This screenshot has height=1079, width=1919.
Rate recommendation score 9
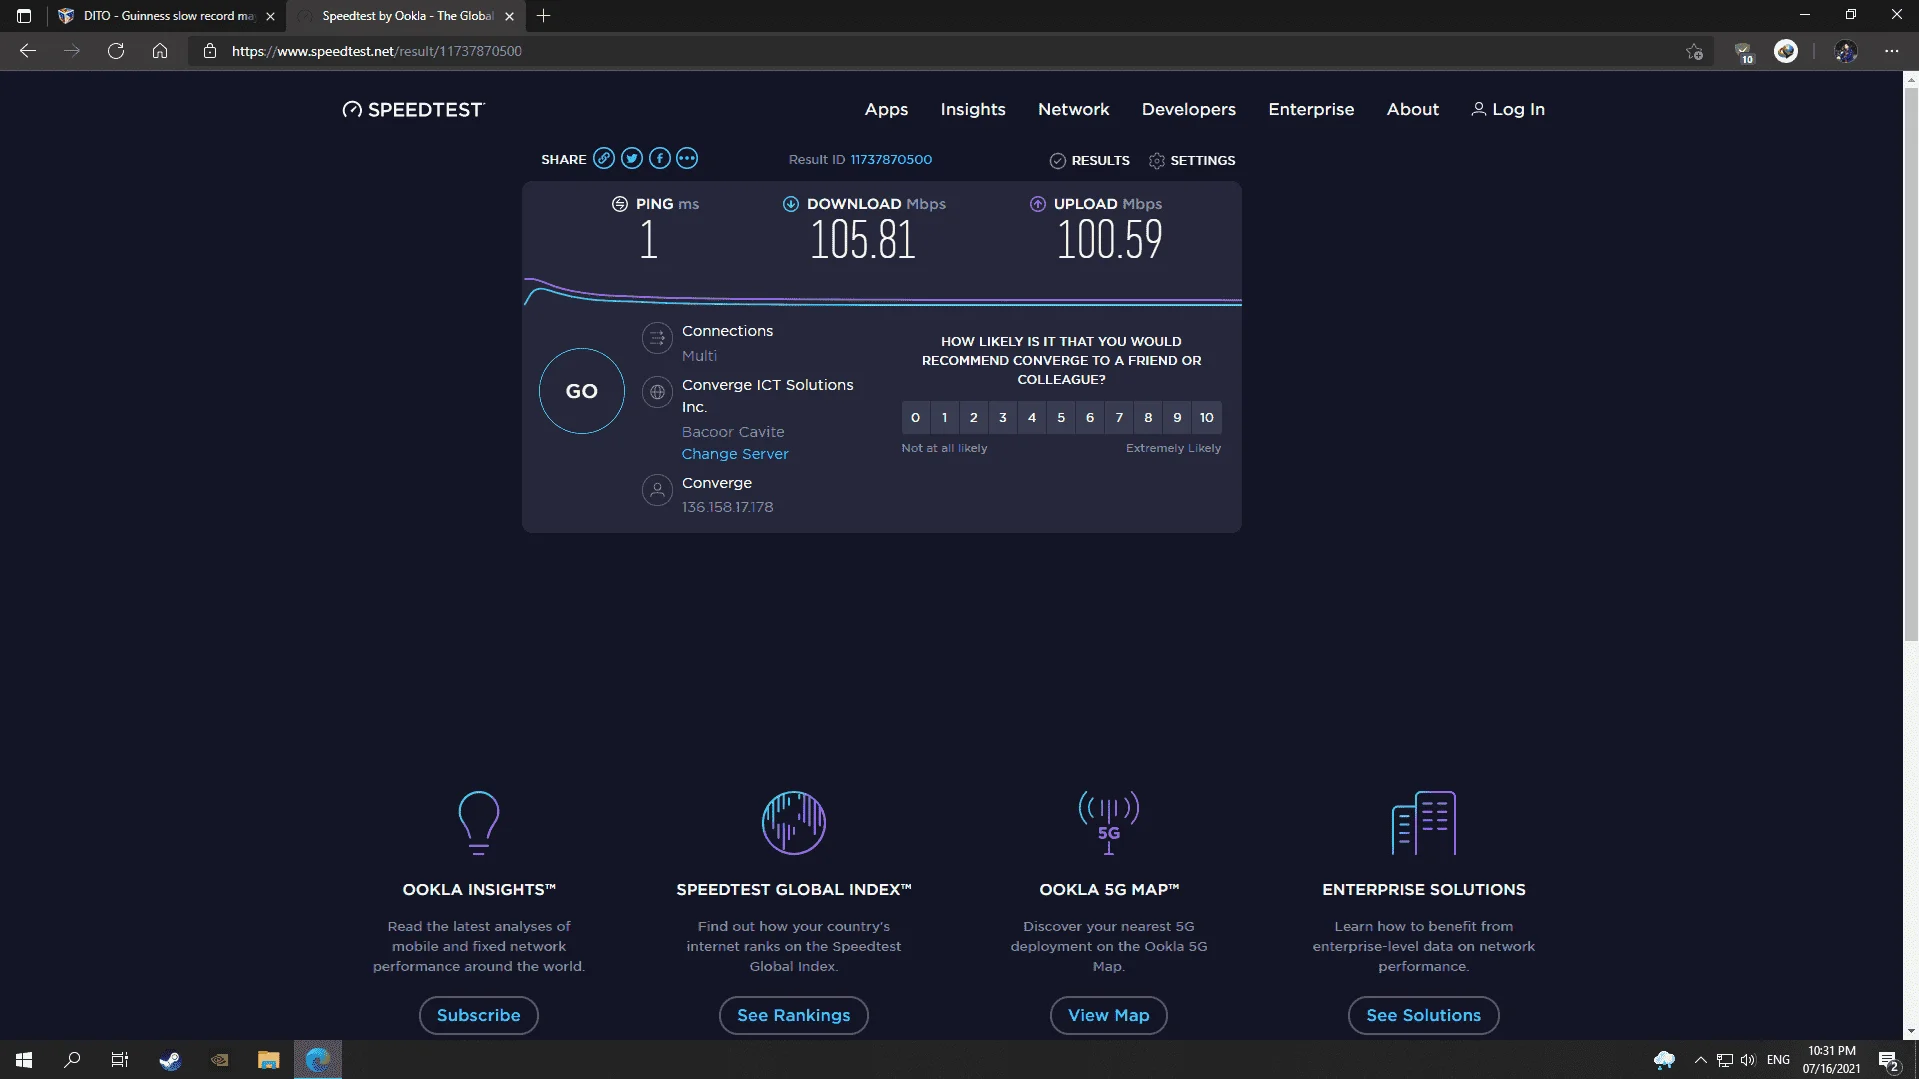pyautogui.click(x=1177, y=418)
